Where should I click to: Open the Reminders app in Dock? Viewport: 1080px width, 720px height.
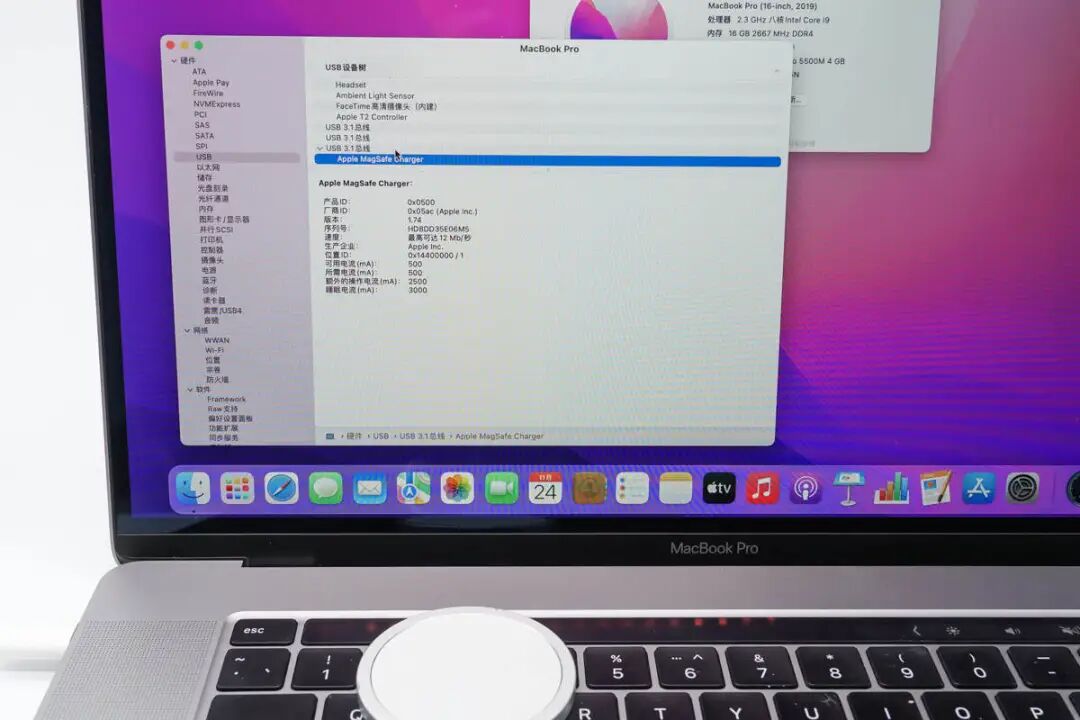tap(632, 488)
